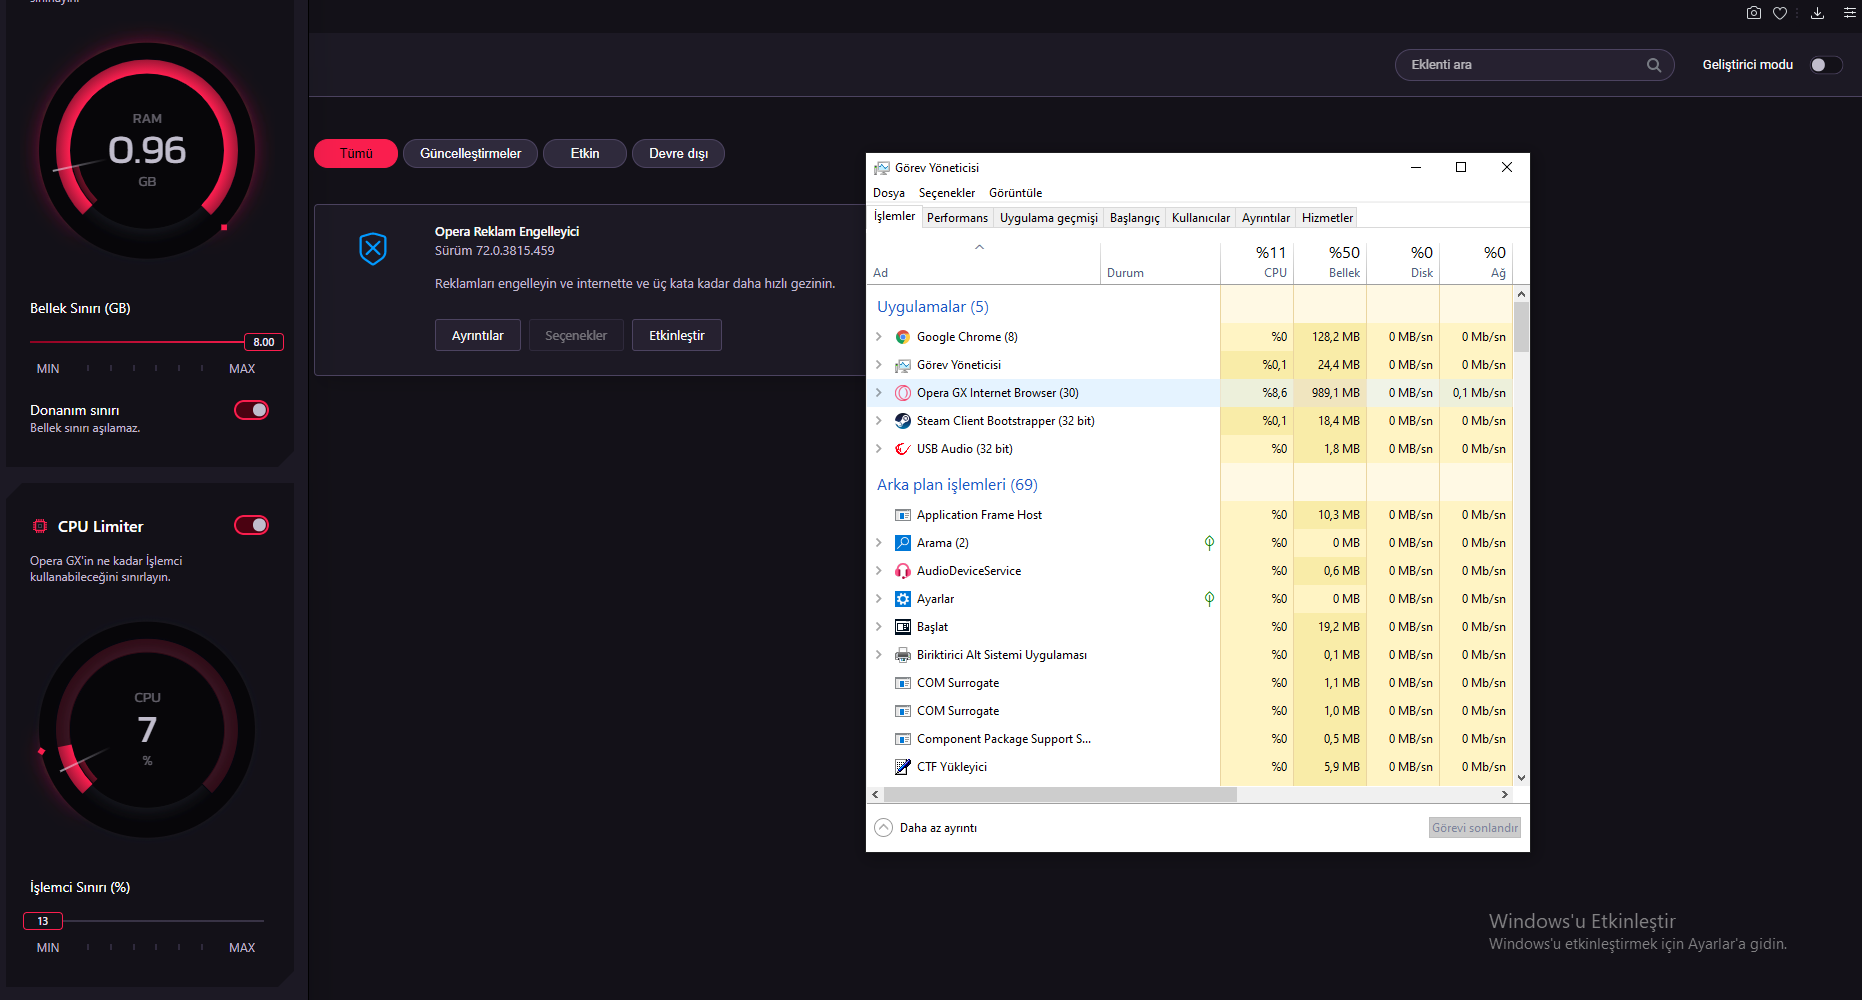Click the Component Package Support icon
The width and height of the screenshot is (1862, 1000).
pyautogui.click(x=903, y=739)
